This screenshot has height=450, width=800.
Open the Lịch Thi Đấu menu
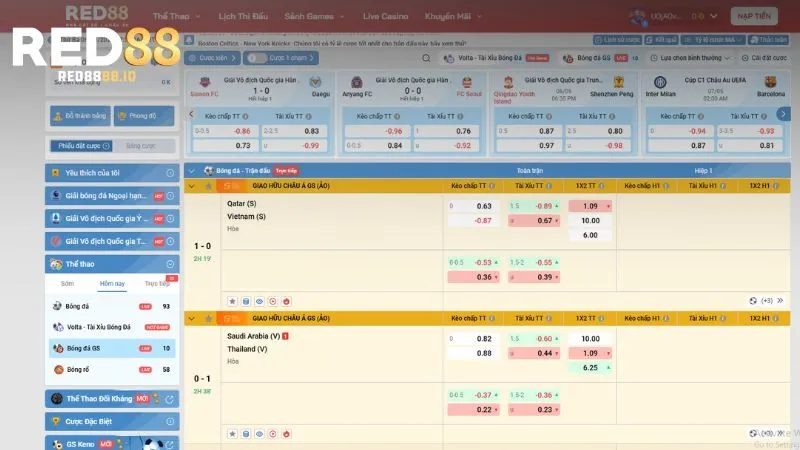243,16
